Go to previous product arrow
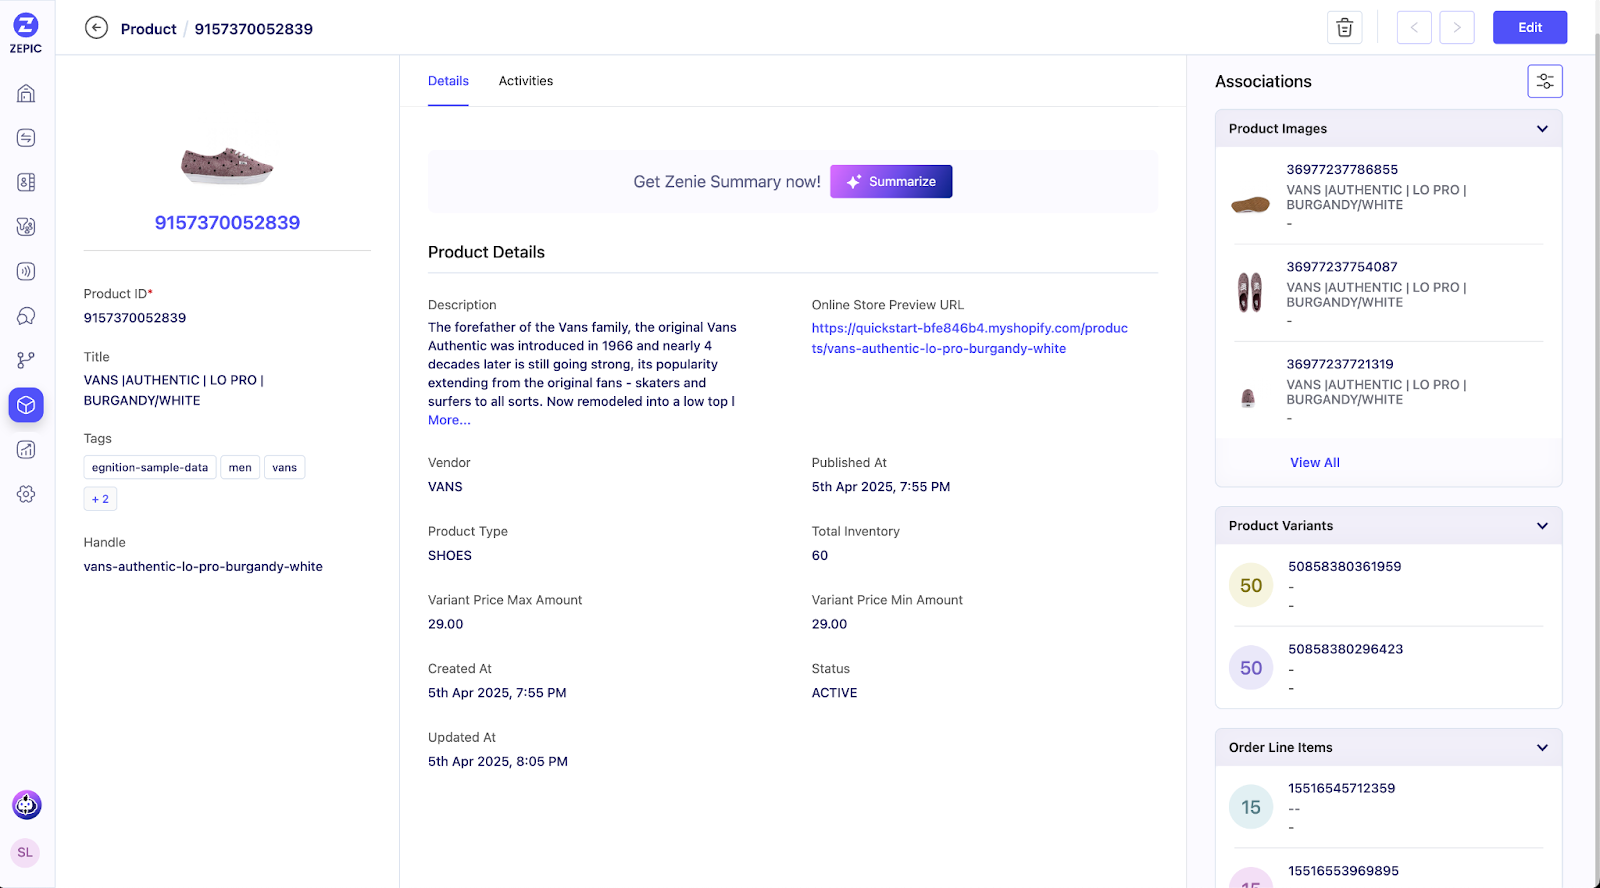This screenshot has height=888, width=1600. coord(1414,28)
